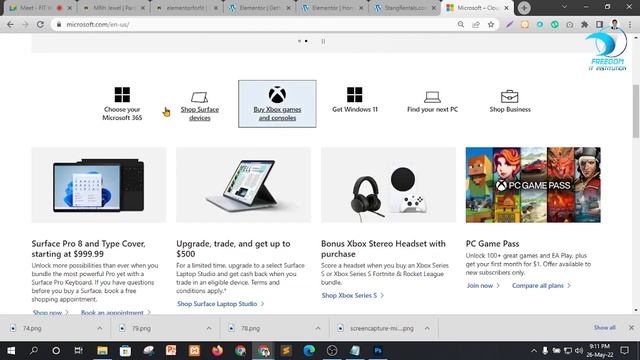Click the microsoft.com address bar
This screenshot has width=640, height=360.
[x=257, y=24]
